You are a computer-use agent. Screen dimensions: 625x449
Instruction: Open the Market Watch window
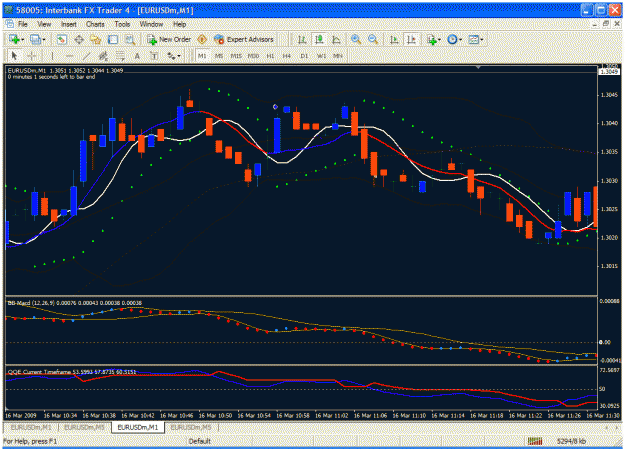click(61, 39)
